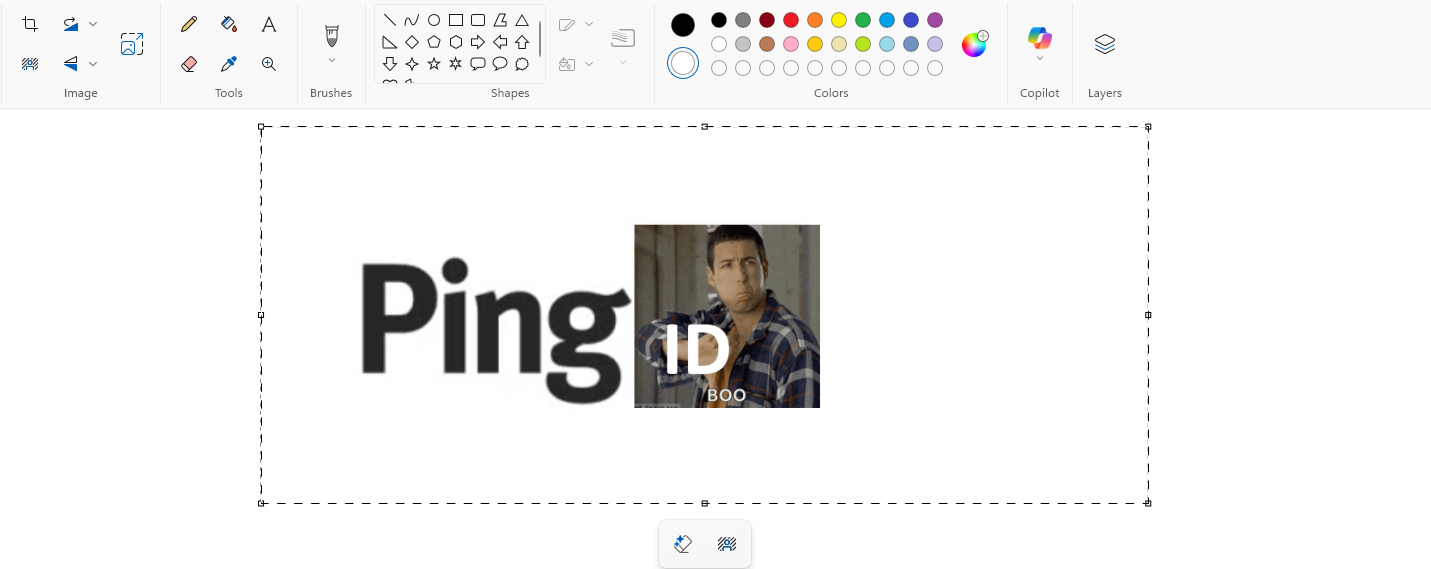This screenshot has width=1431, height=569.
Task: Expand the Flip dropdown arrow
Action: point(93,64)
